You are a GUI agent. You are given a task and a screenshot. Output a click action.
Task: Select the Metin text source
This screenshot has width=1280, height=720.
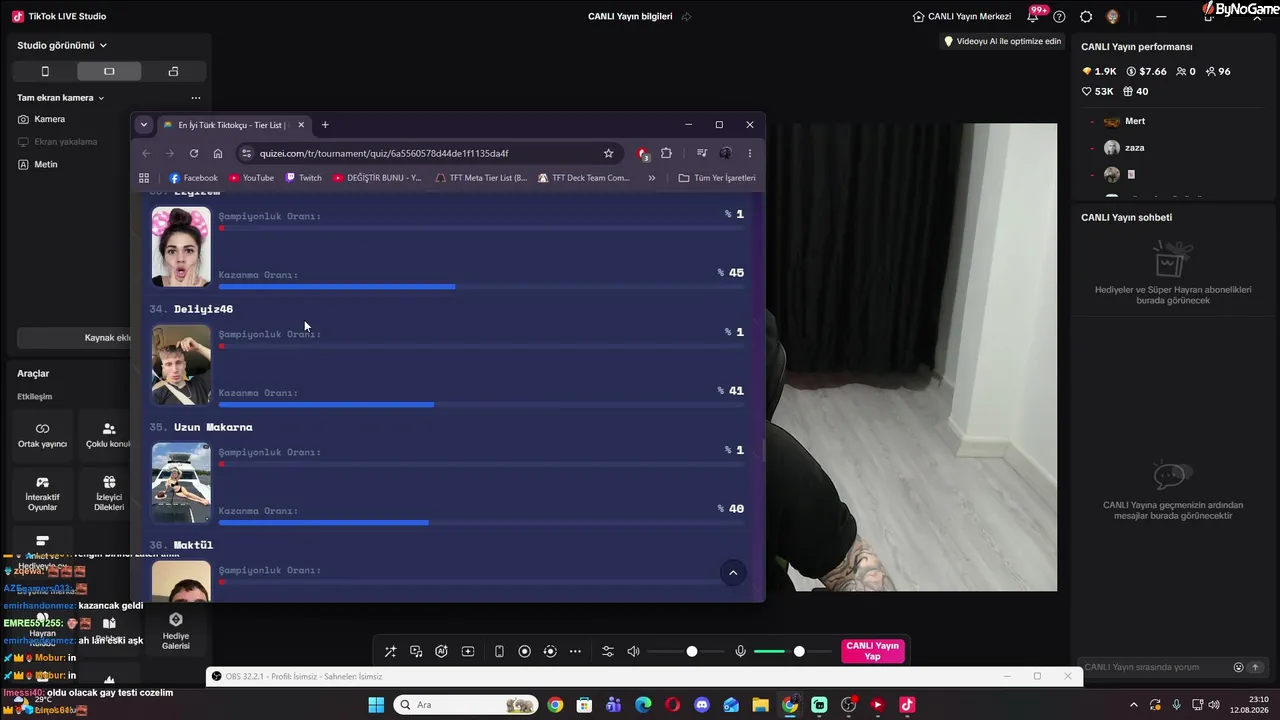38,164
